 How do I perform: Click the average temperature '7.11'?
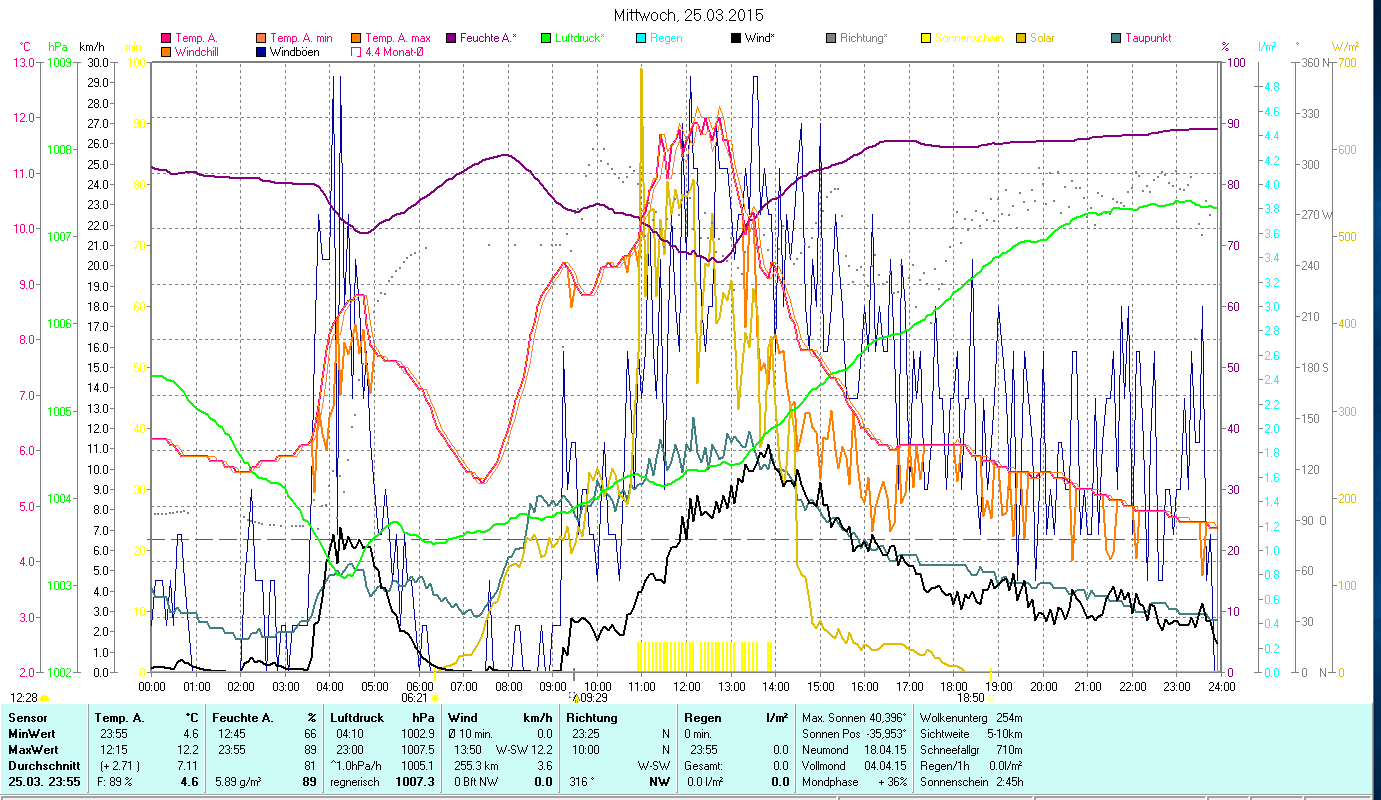[x=186, y=766]
